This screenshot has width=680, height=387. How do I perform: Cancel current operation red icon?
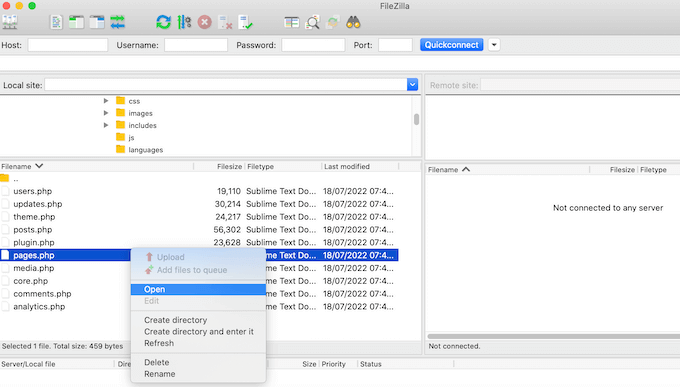point(205,22)
